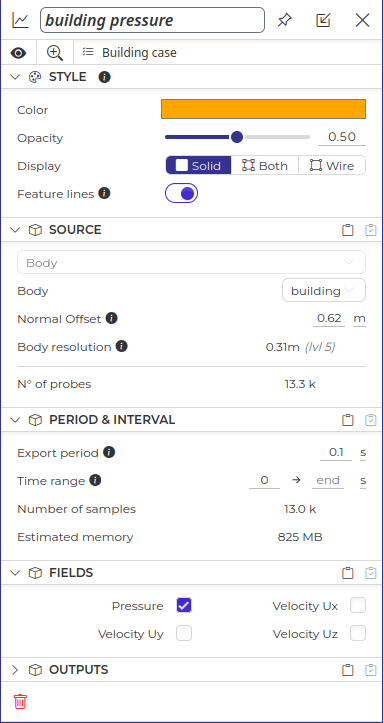This screenshot has width=384, height=723.
Task: Open the edit/pop-out icon next to pin
Action: tap(323, 20)
